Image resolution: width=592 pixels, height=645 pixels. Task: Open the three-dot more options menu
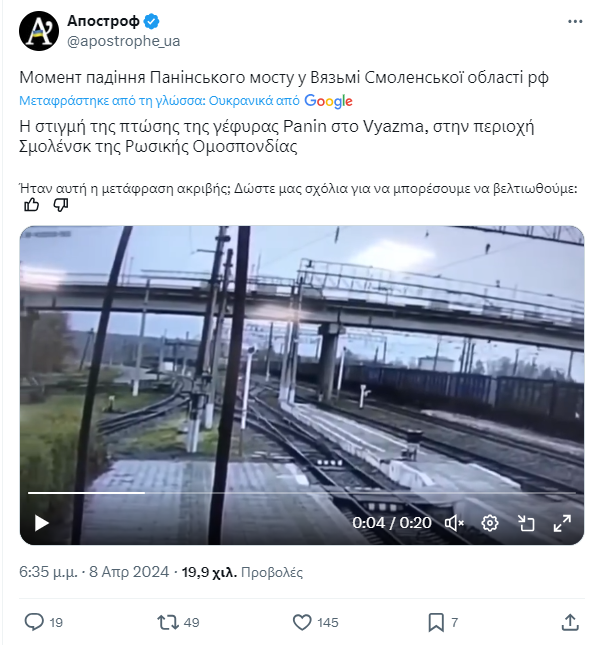[575, 21]
